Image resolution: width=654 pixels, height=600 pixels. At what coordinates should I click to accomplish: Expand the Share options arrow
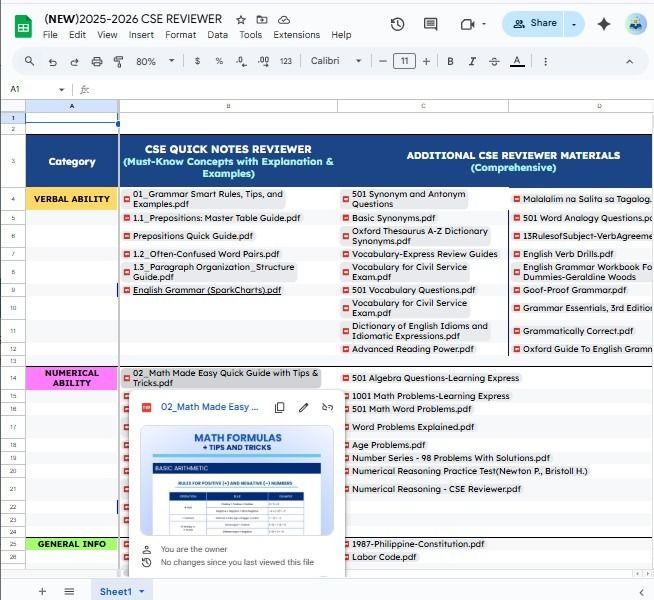(x=574, y=24)
